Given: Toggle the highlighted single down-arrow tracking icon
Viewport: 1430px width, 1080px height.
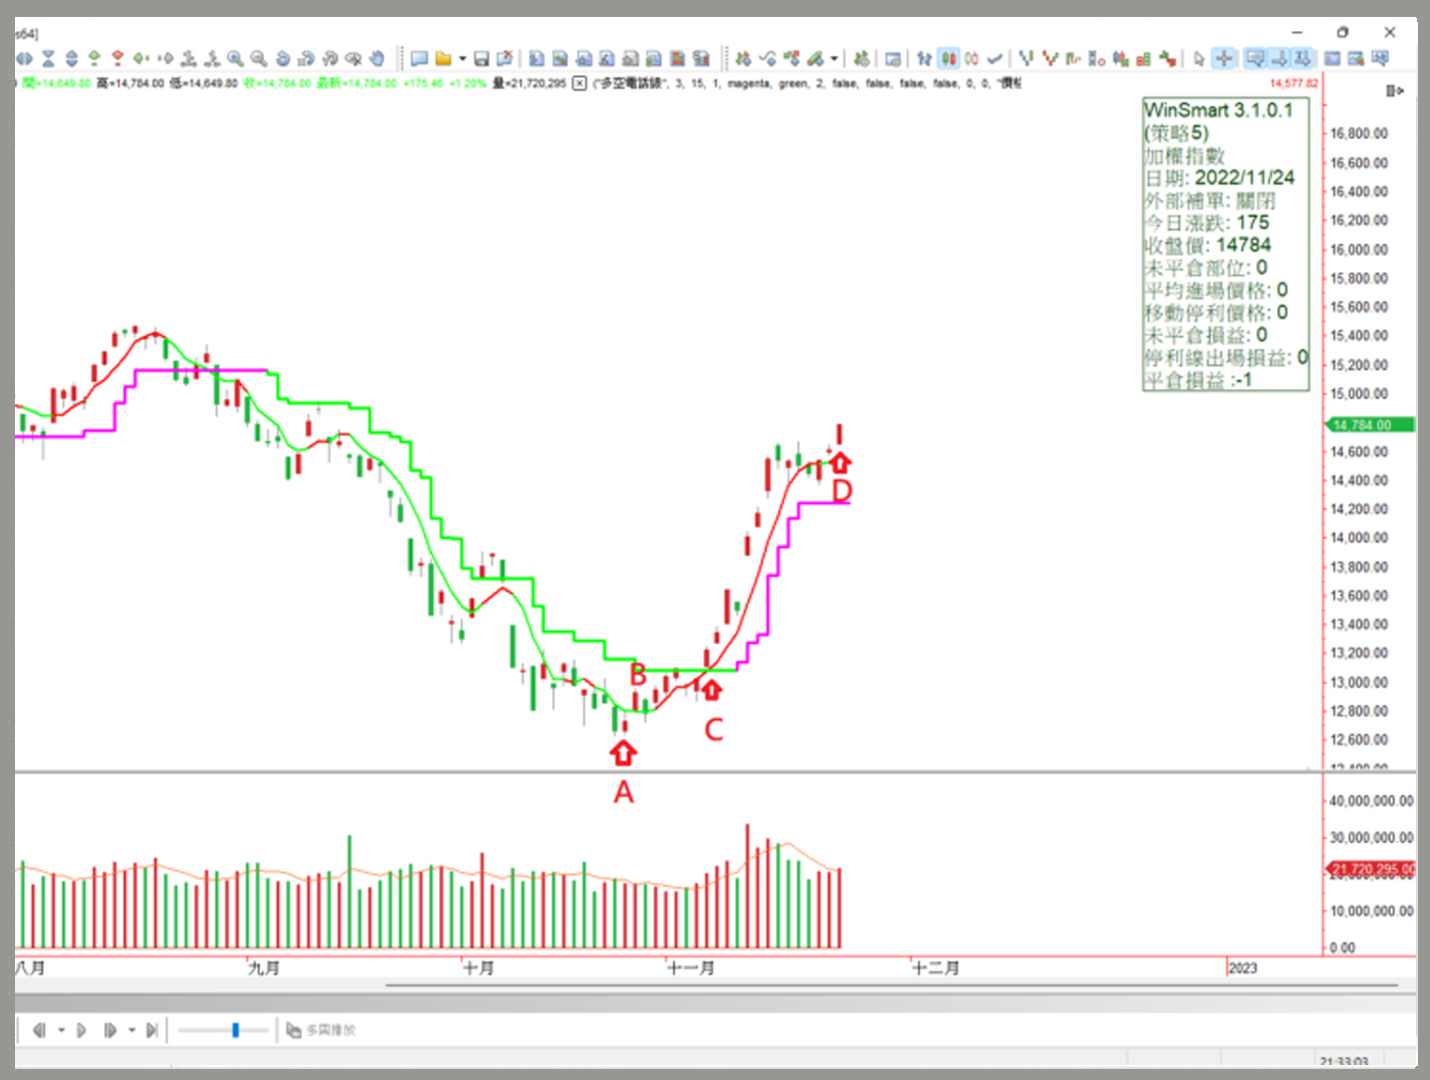Looking at the screenshot, I should coord(1279,59).
